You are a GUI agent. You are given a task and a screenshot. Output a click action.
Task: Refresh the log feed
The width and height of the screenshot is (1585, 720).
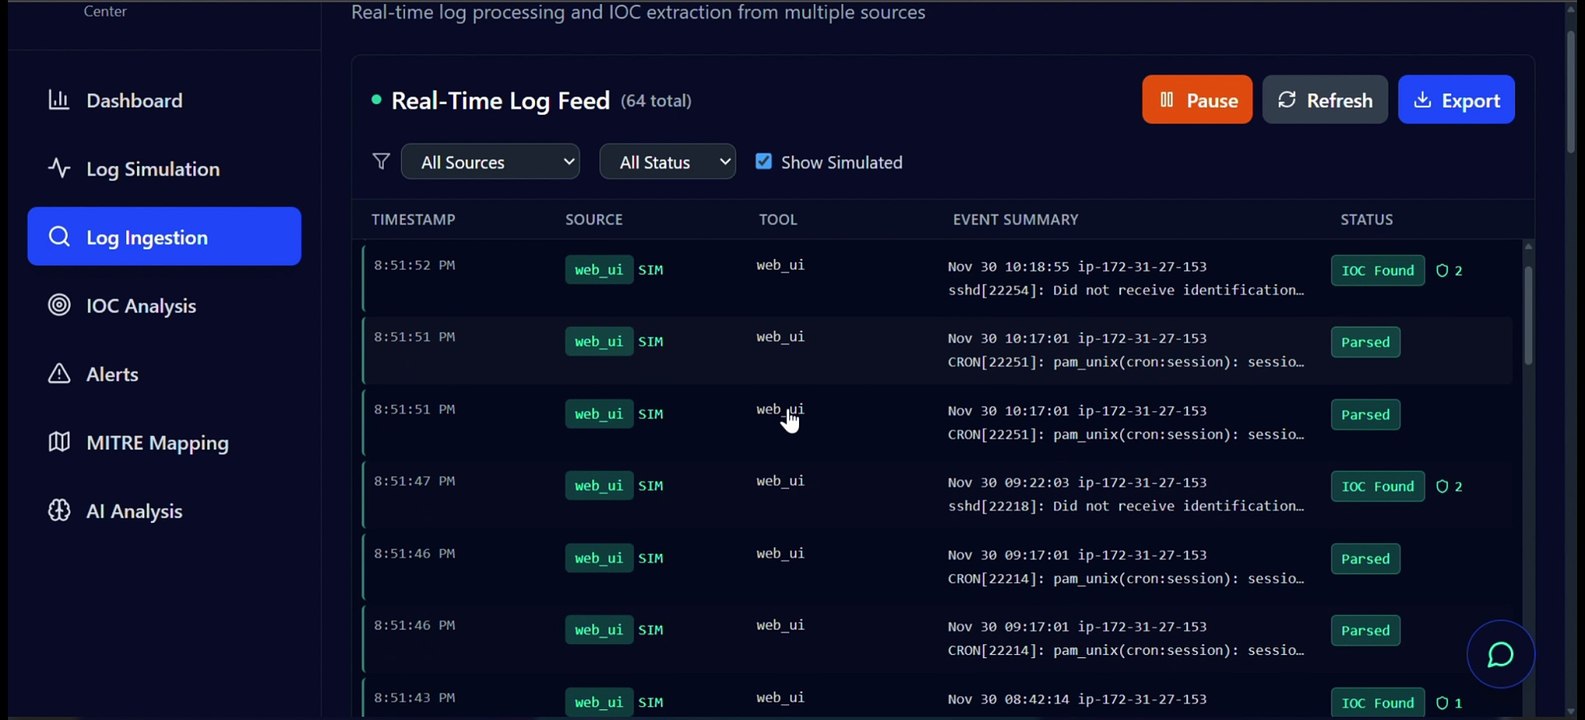point(1325,100)
